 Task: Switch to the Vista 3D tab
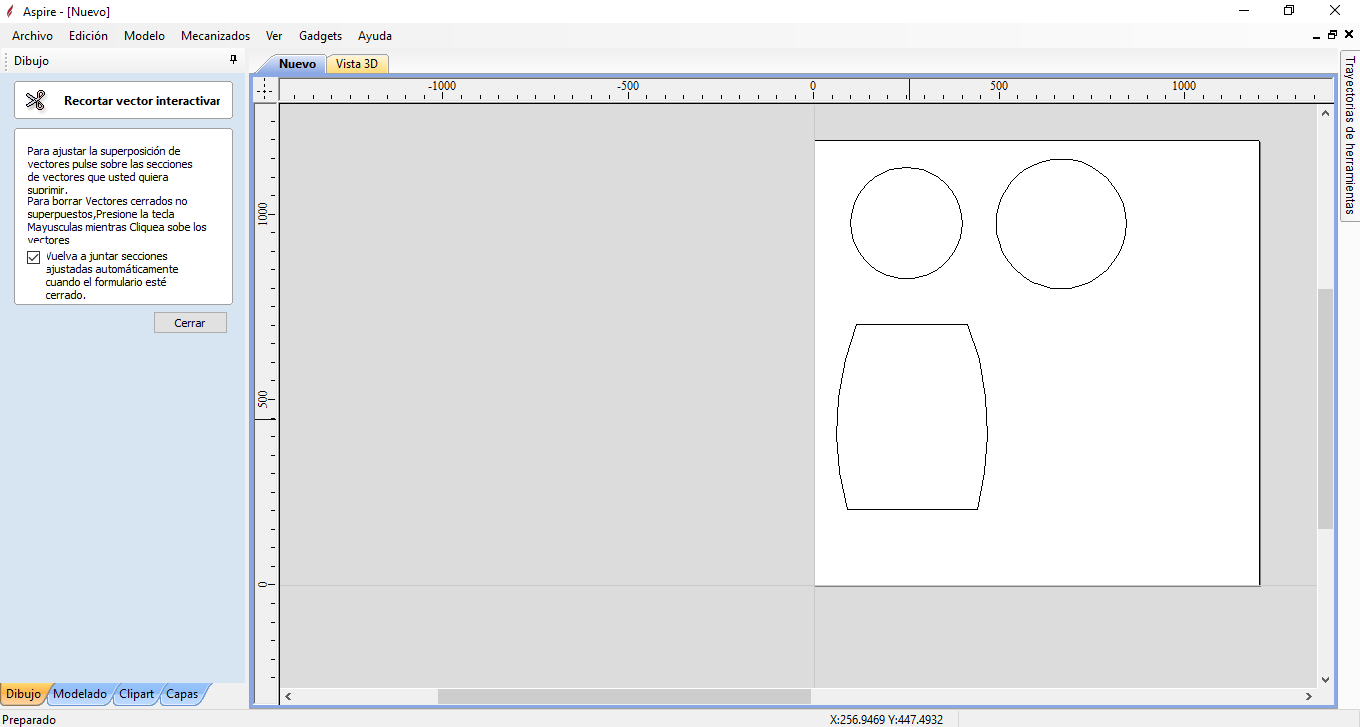[357, 64]
